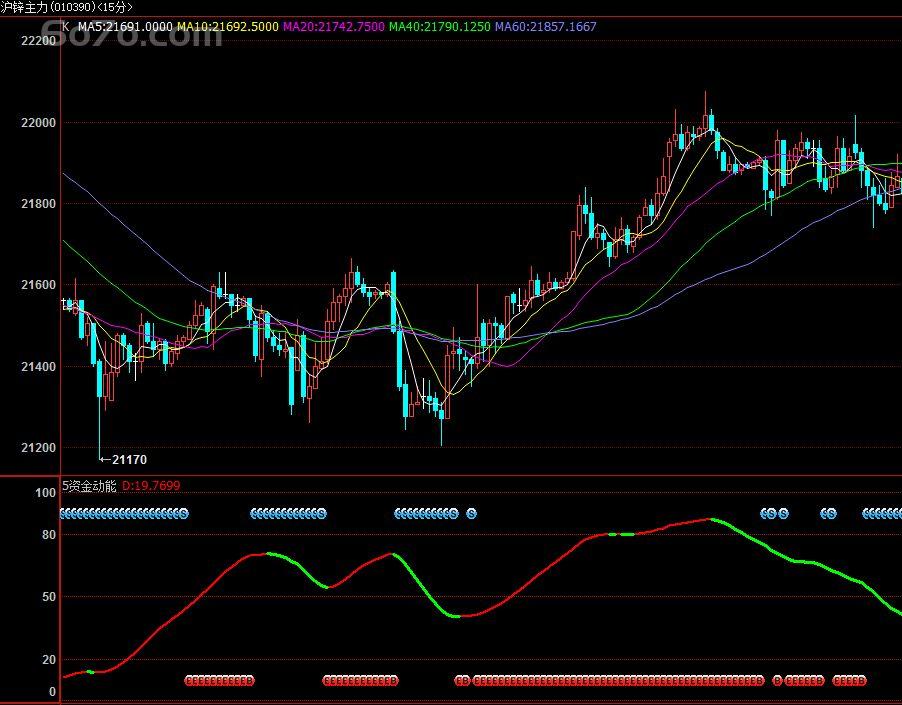Image resolution: width=902 pixels, height=705 pixels.
Task: Click the 22000 price axis label
Action: 38,122
